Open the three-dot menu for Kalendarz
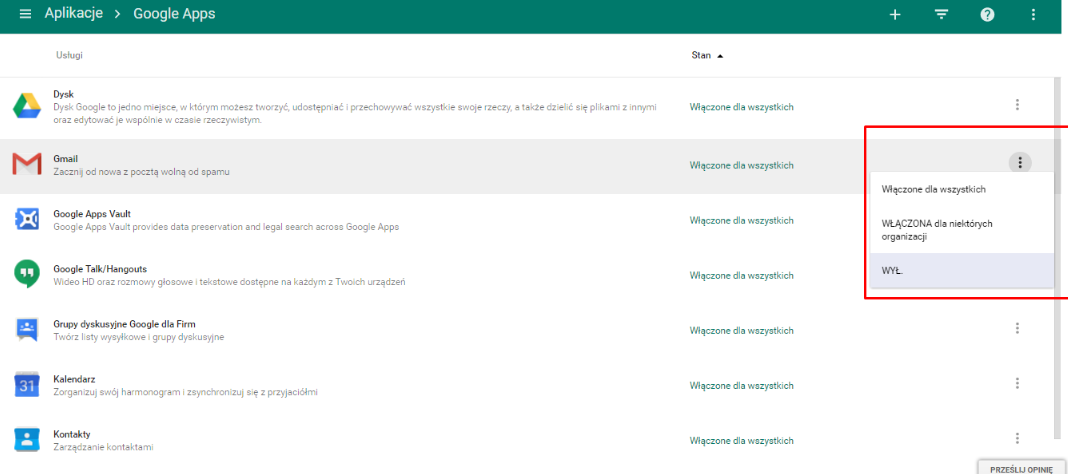Viewport: 1068px width, 474px height. (1017, 383)
